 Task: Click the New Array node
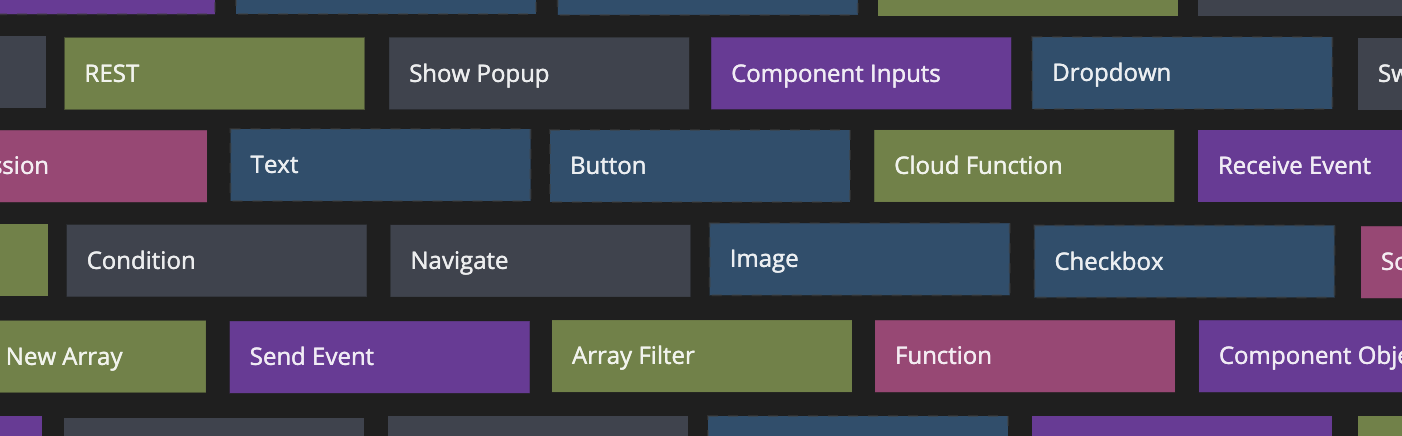[102, 357]
